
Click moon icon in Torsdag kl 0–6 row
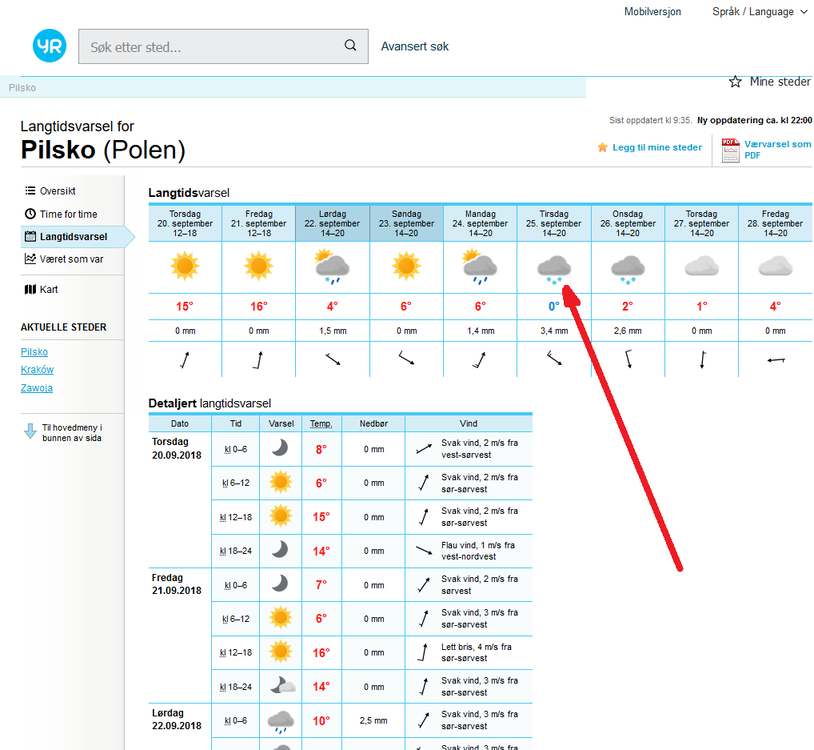(280, 448)
